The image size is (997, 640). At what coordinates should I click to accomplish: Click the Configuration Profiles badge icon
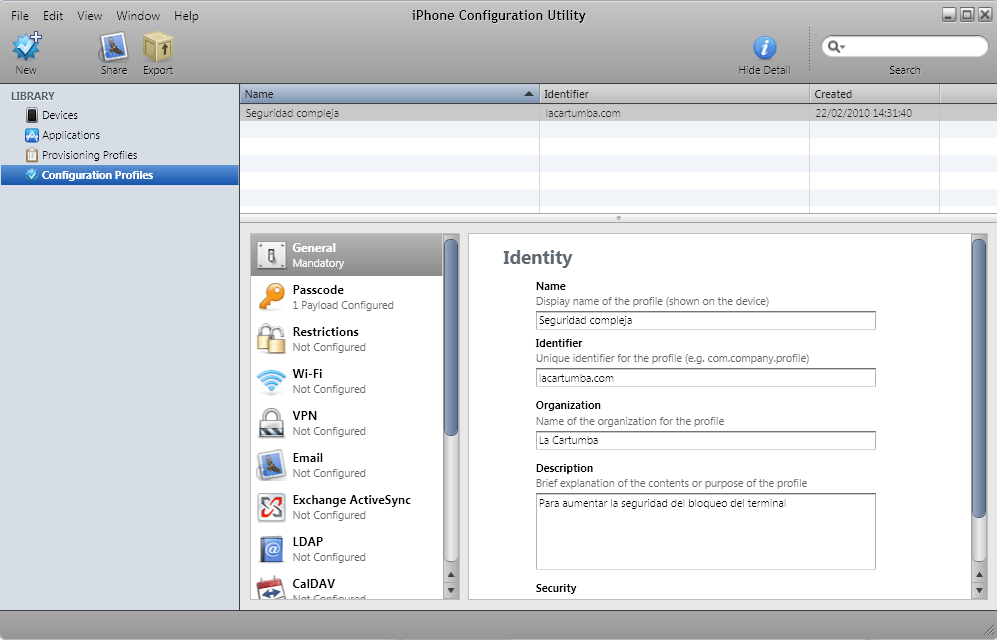coord(31,175)
